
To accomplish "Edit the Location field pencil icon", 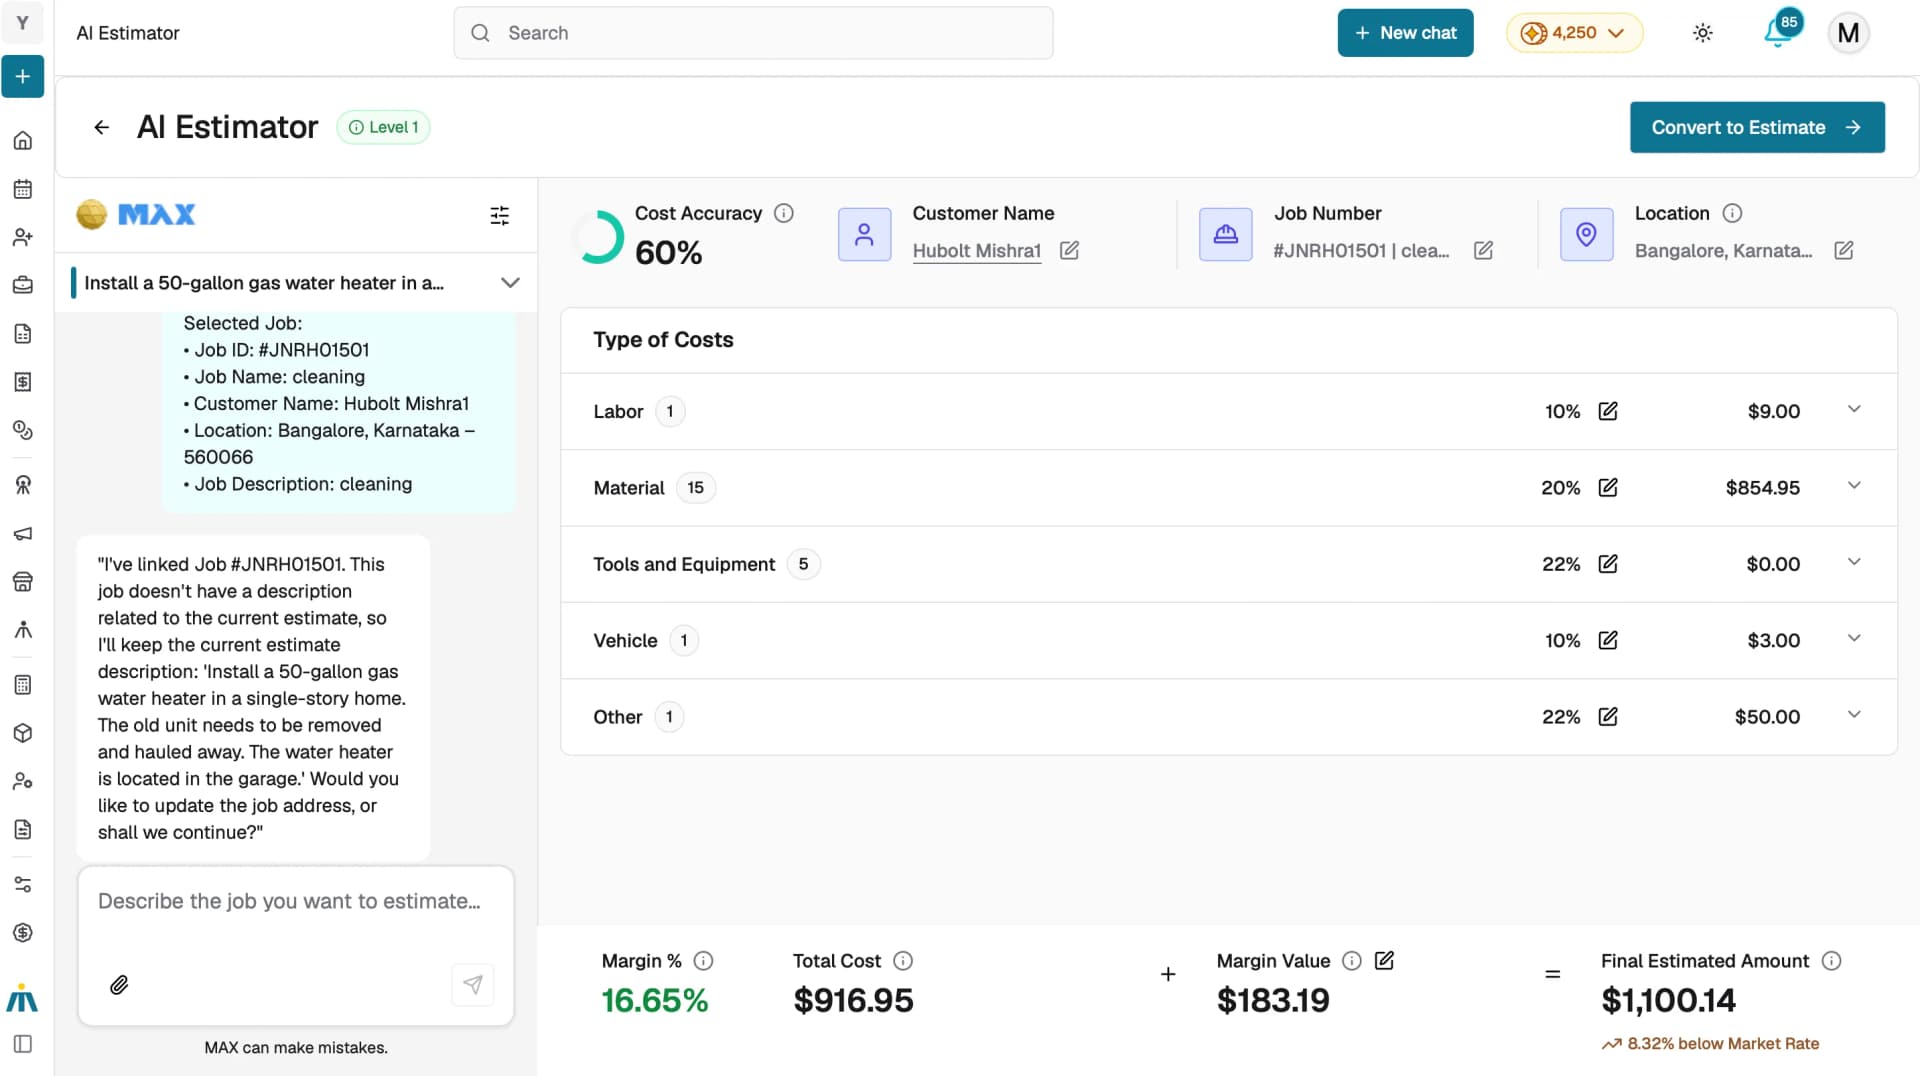I will [1844, 250].
